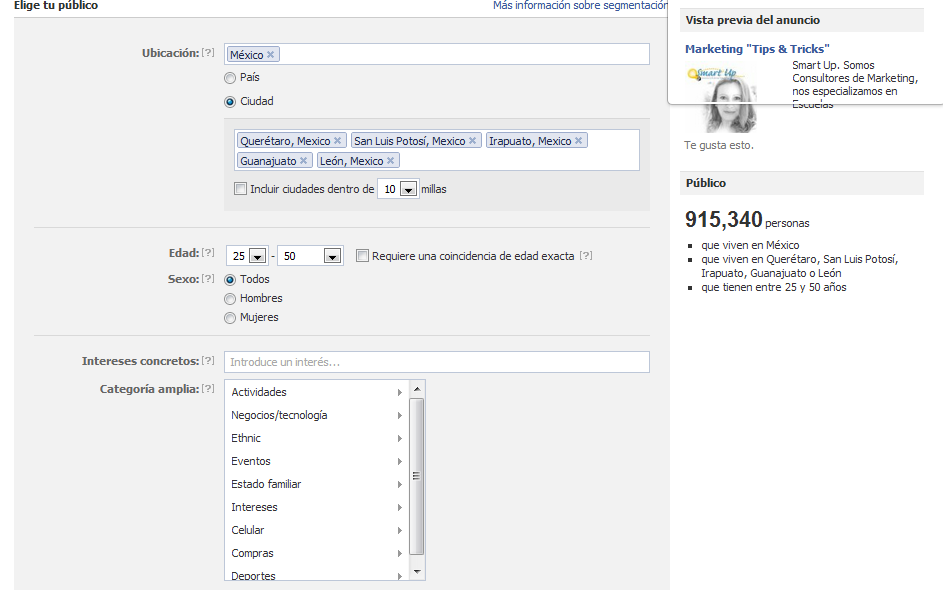
Task: Check Requiere una coincidencia de edad exacta
Action: tap(362, 256)
